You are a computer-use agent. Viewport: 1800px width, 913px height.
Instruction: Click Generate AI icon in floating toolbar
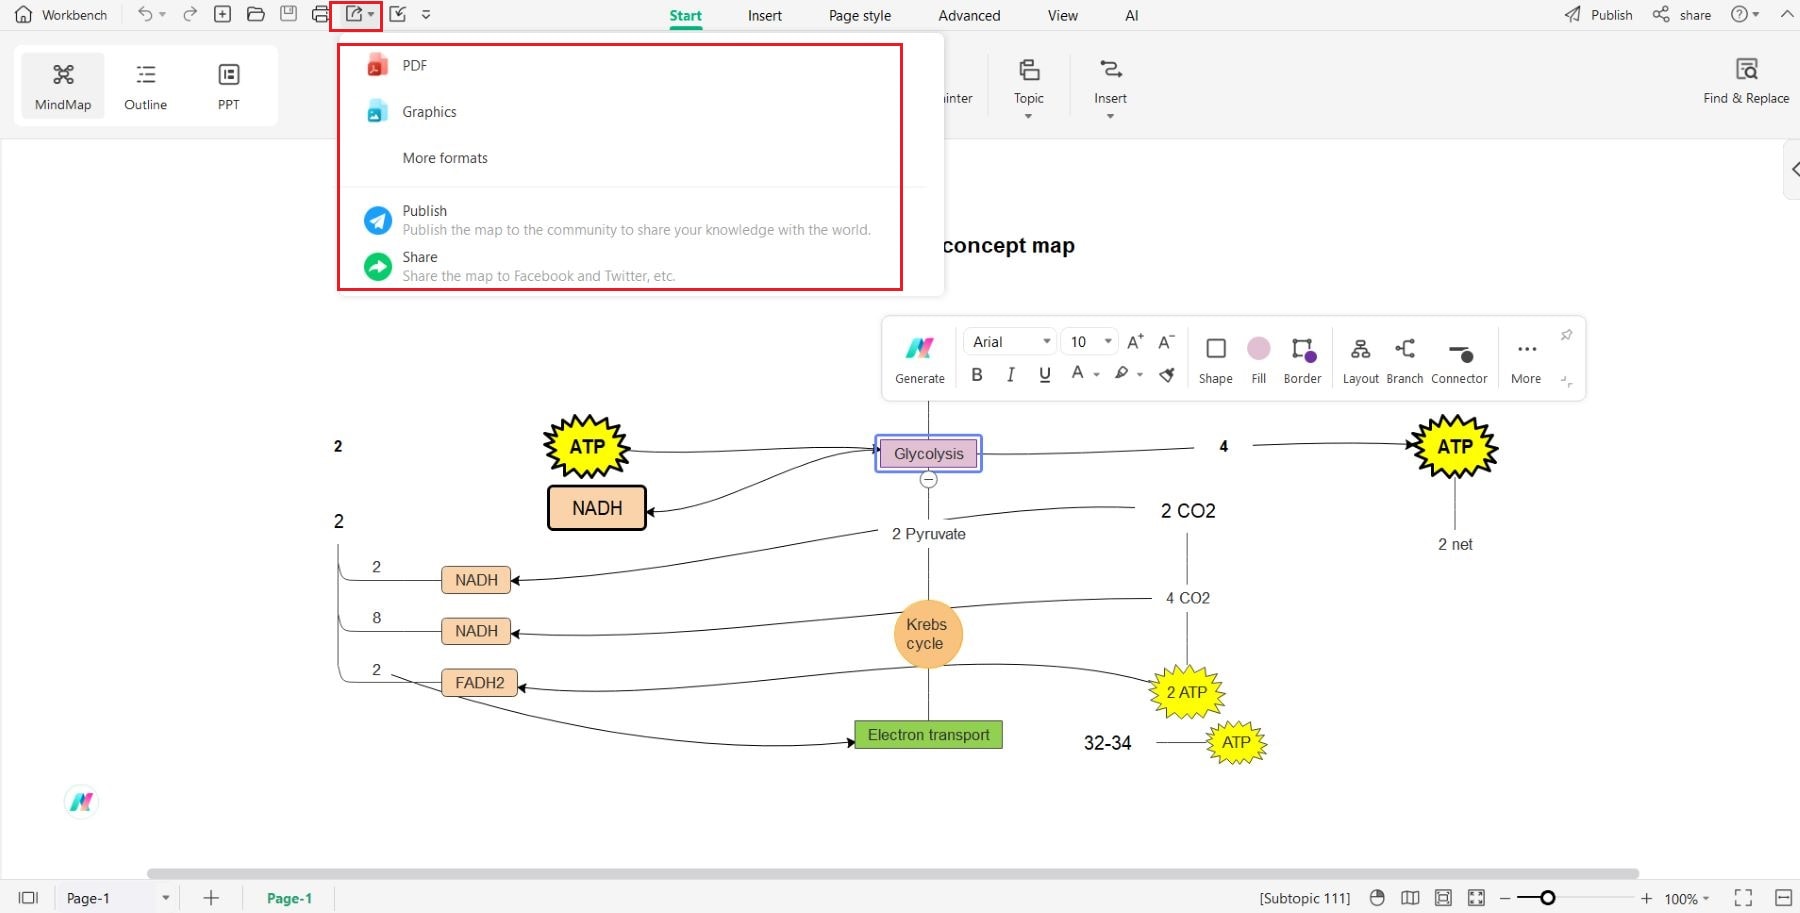[x=920, y=359]
